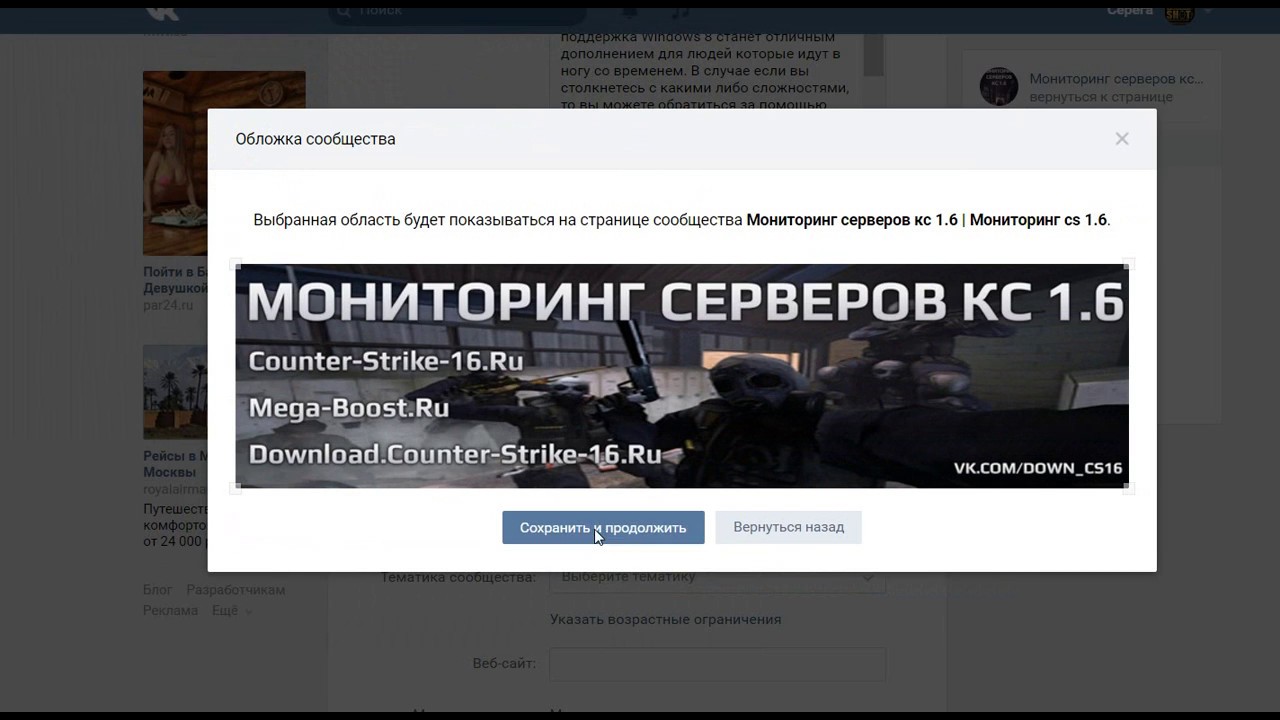Screen dimensions: 1280x720
Task: Click the community avatar in right sidebar
Action: click(x=999, y=87)
